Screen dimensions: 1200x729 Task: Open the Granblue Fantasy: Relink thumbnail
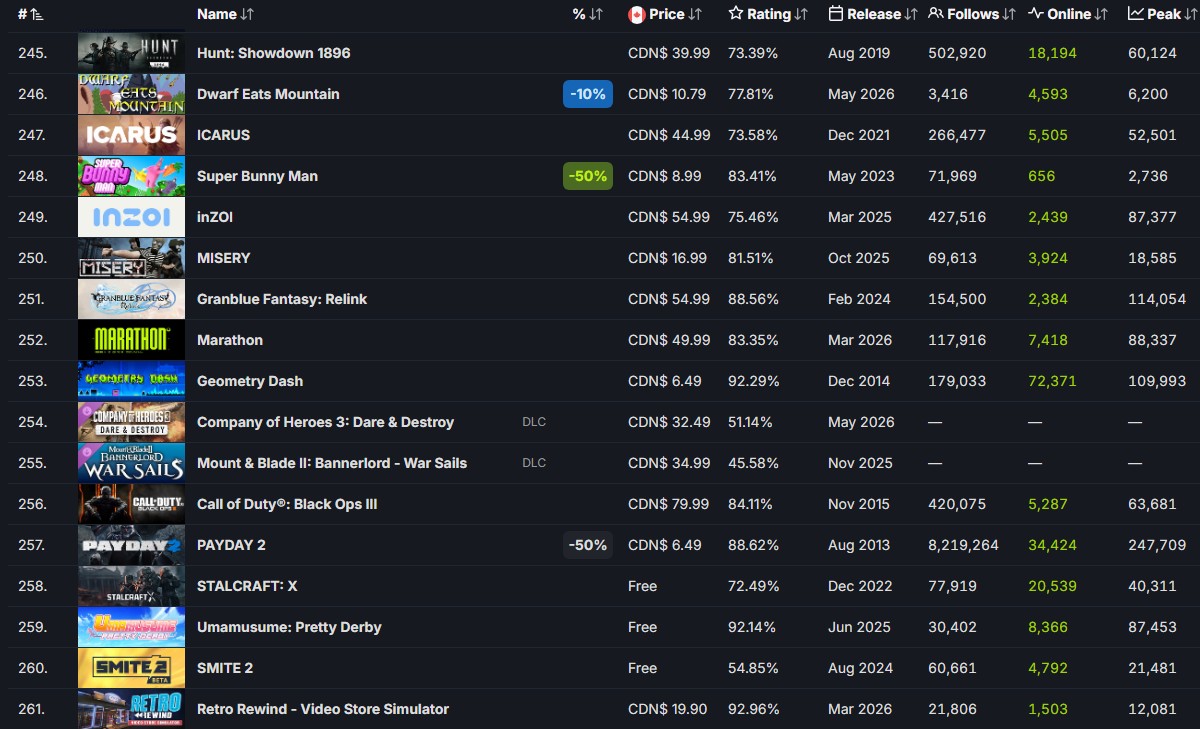131,299
